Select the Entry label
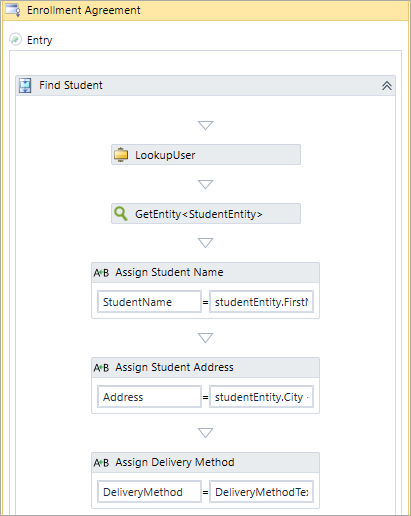 [x=39, y=40]
